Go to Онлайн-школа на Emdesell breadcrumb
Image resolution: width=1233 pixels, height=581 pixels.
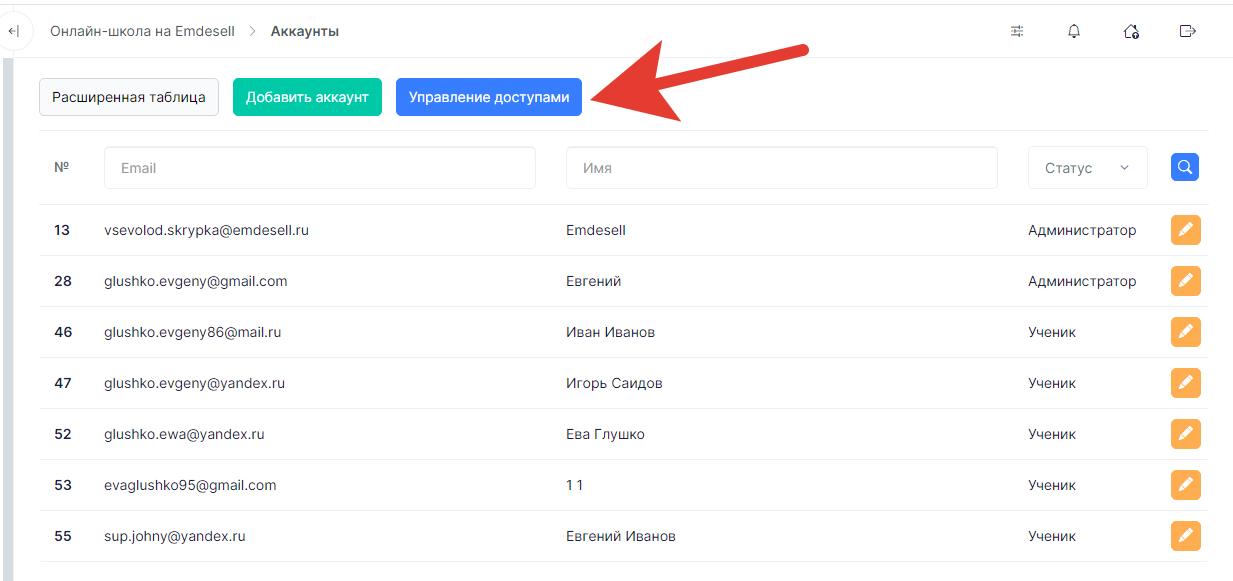click(x=143, y=31)
